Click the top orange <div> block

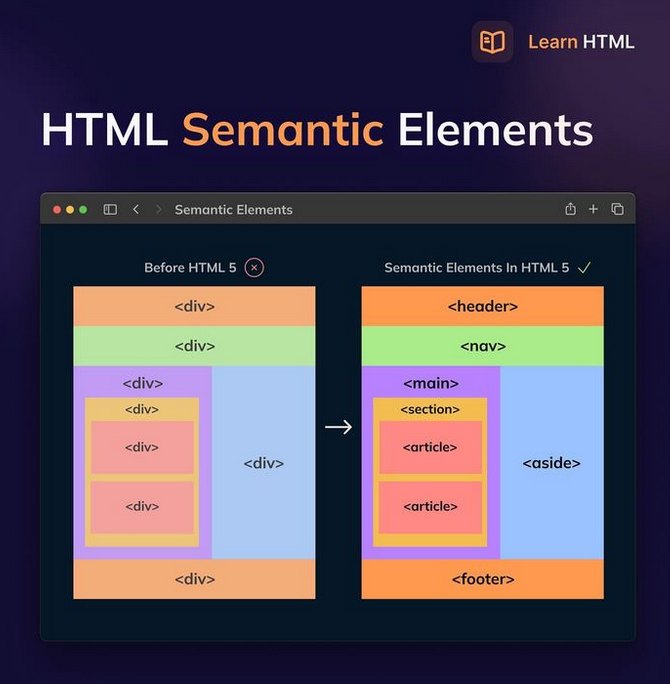(x=194, y=306)
